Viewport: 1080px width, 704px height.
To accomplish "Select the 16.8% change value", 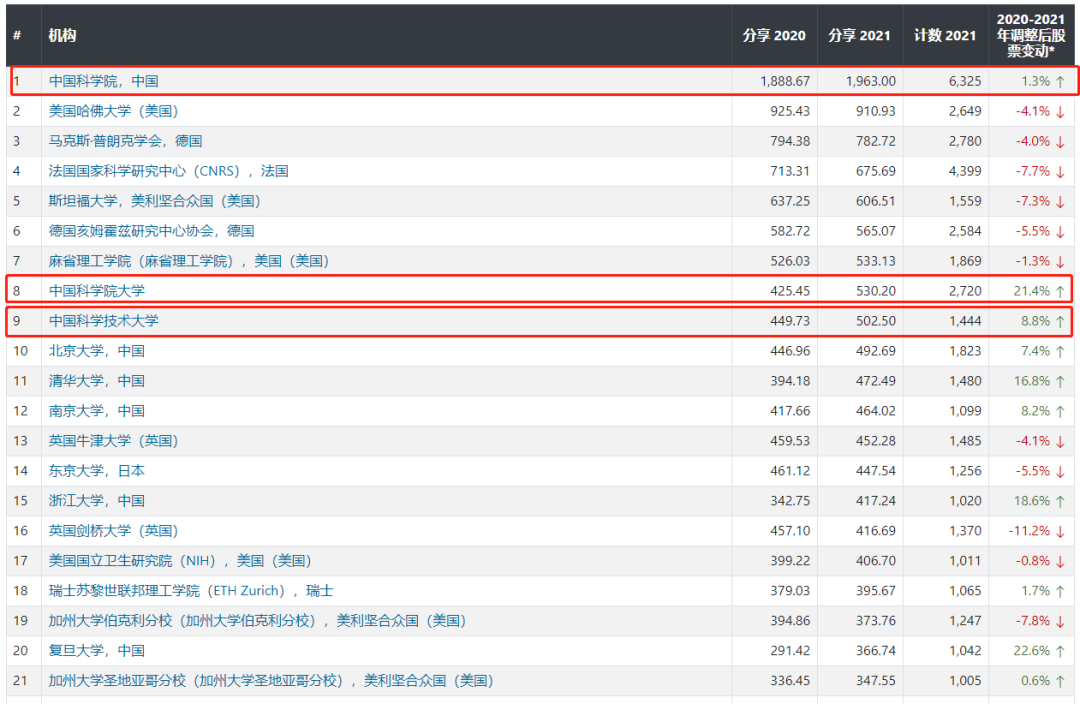I will [1032, 381].
